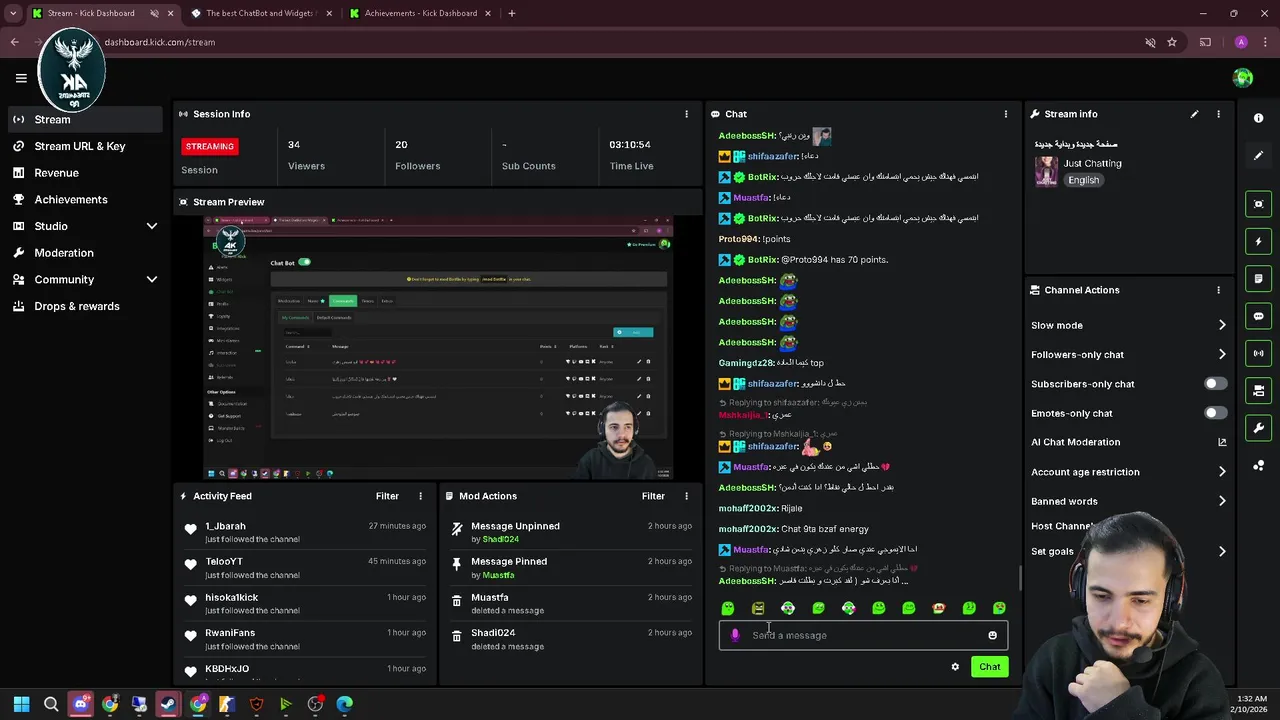Click the screen capture icon in right rail
Viewport: 1280px width, 720px height.
(x=1258, y=204)
